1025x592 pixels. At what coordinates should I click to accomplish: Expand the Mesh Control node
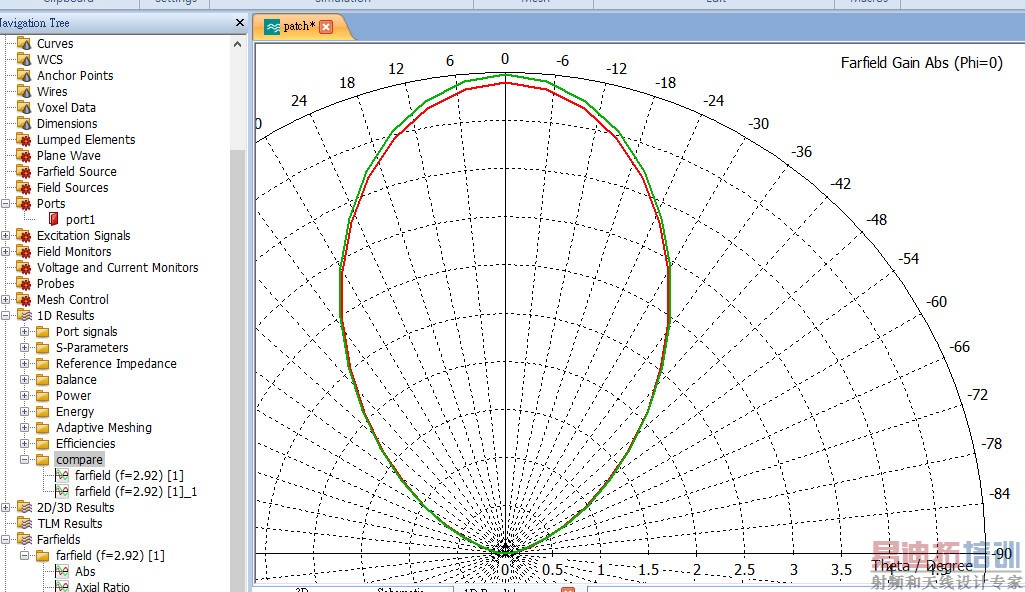[6, 300]
